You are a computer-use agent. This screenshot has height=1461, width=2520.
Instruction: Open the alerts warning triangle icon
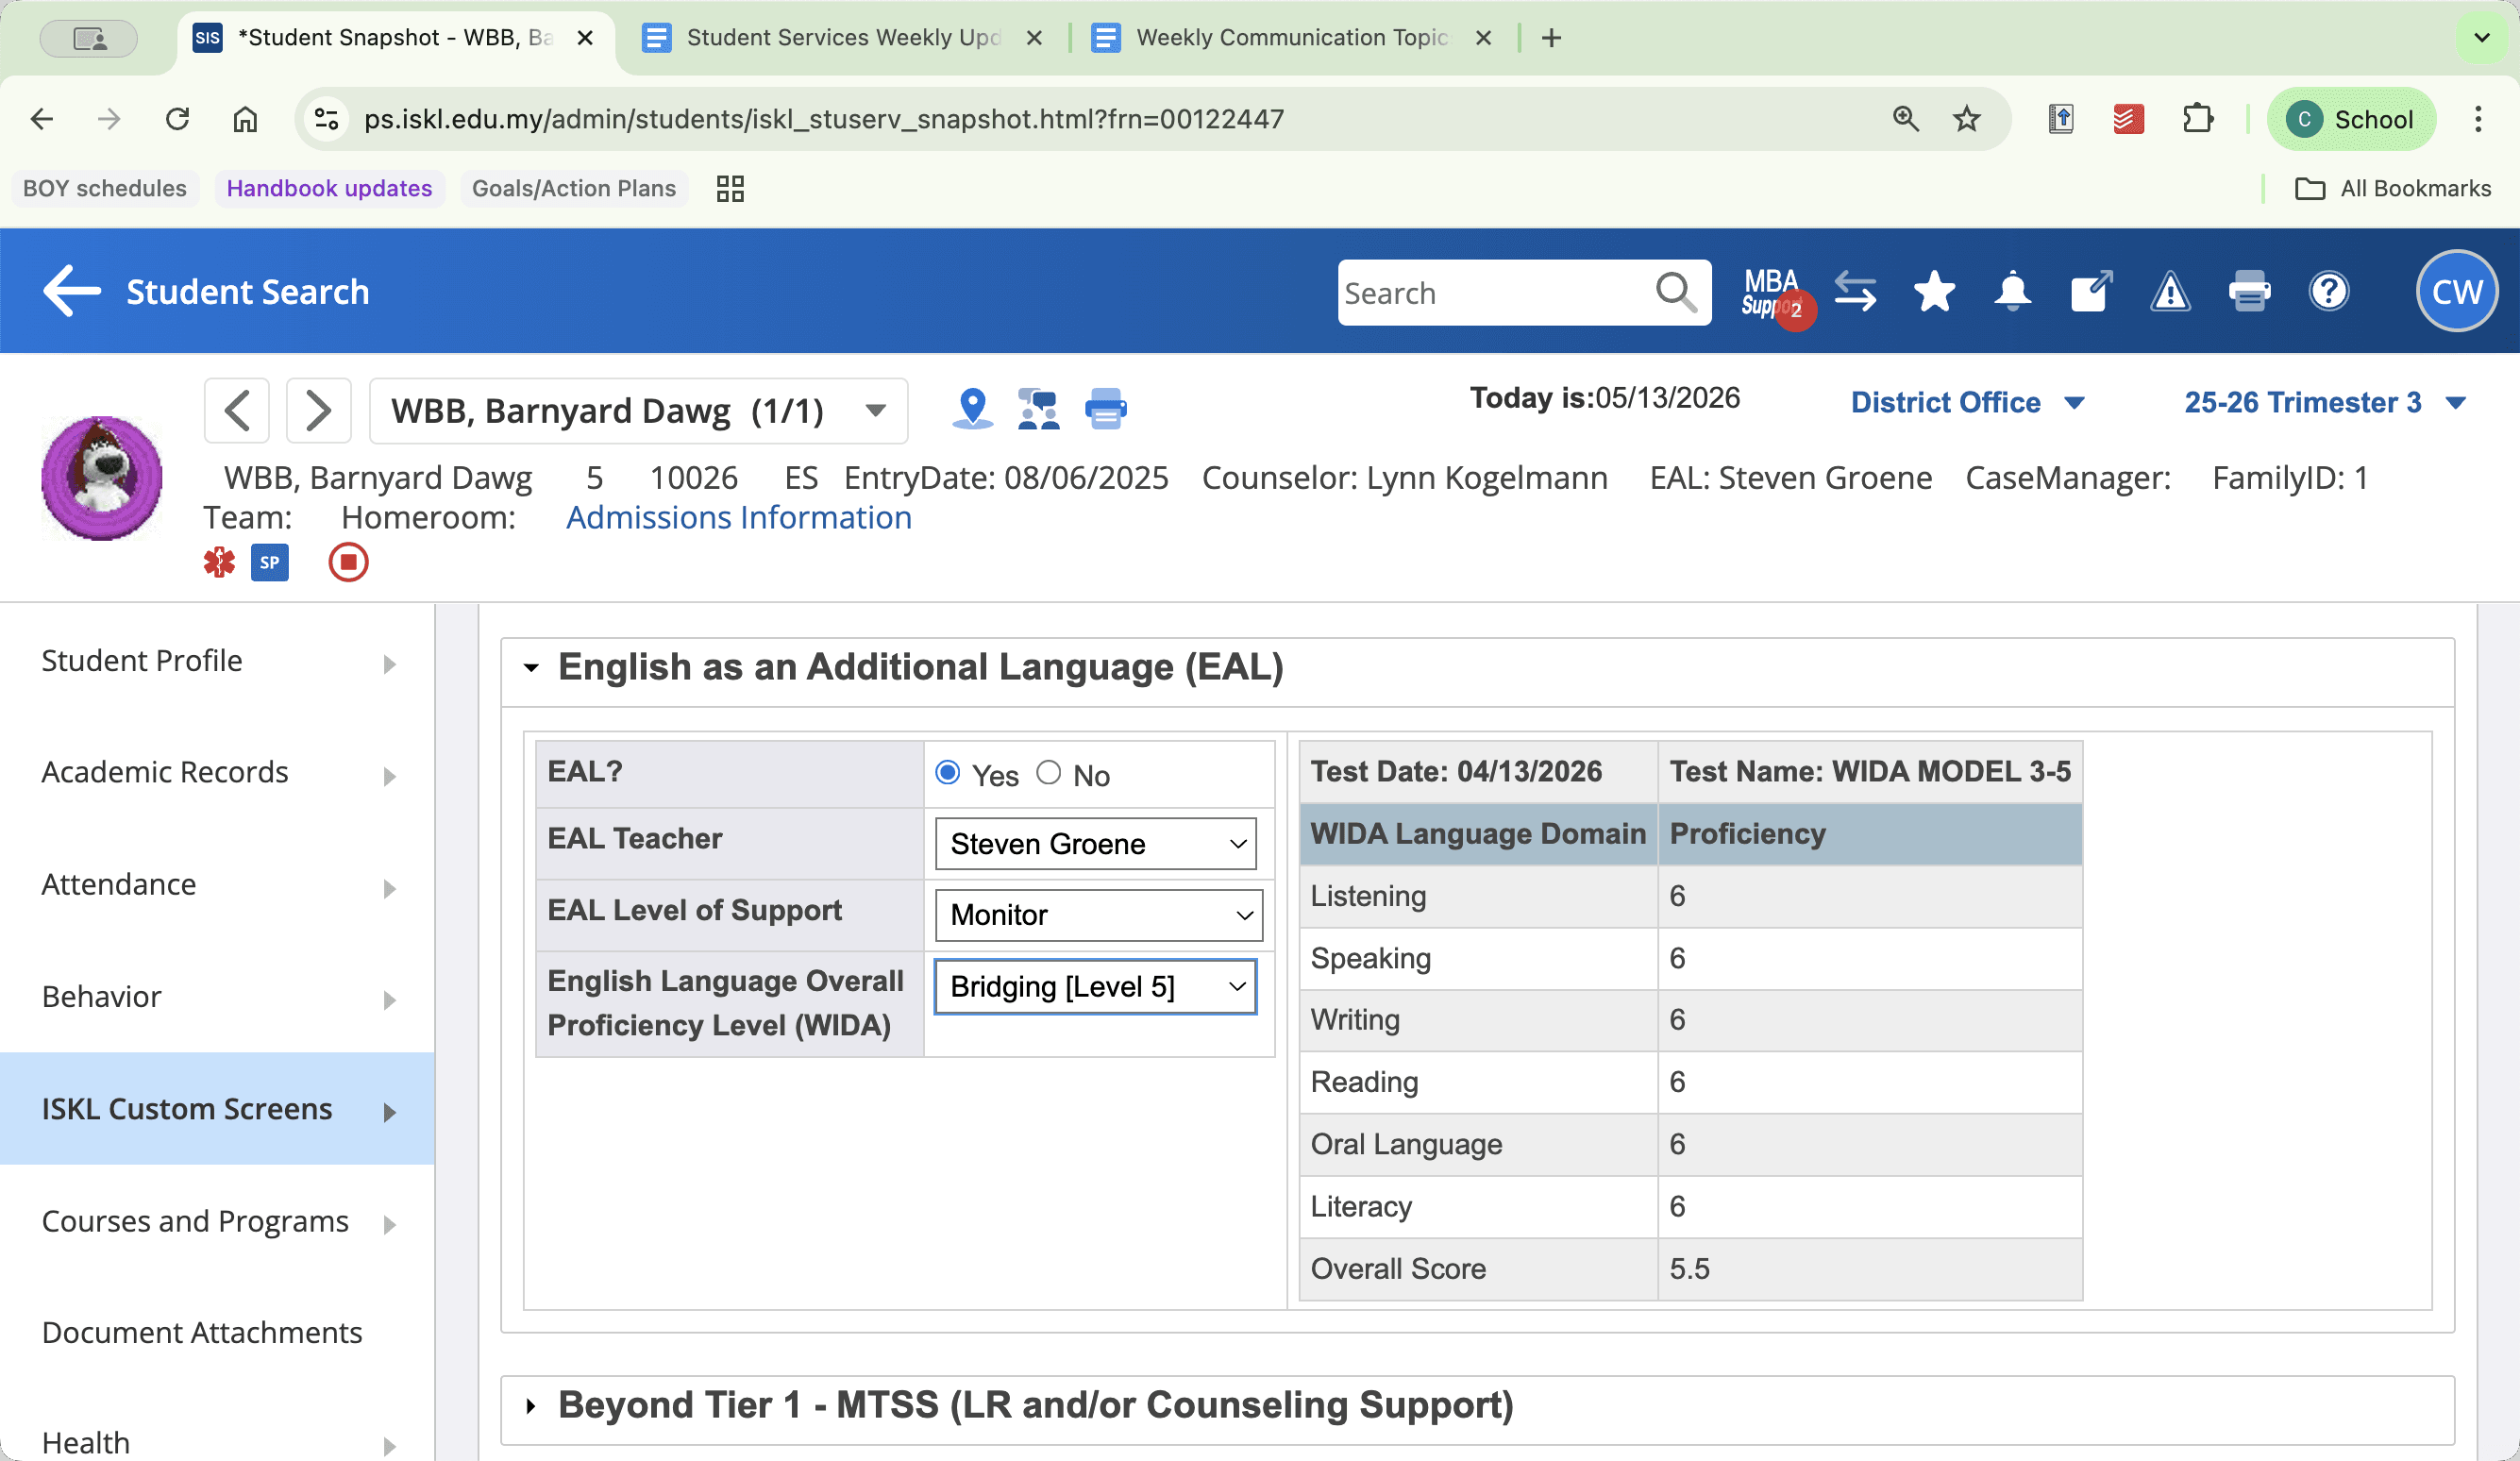point(2170,293)
